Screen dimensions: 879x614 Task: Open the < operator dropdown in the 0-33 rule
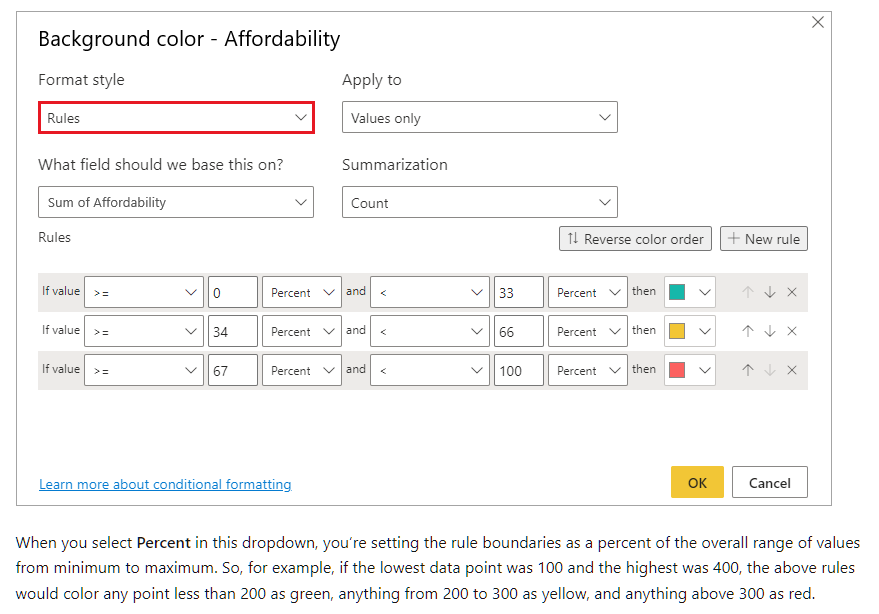click(430, 292)
